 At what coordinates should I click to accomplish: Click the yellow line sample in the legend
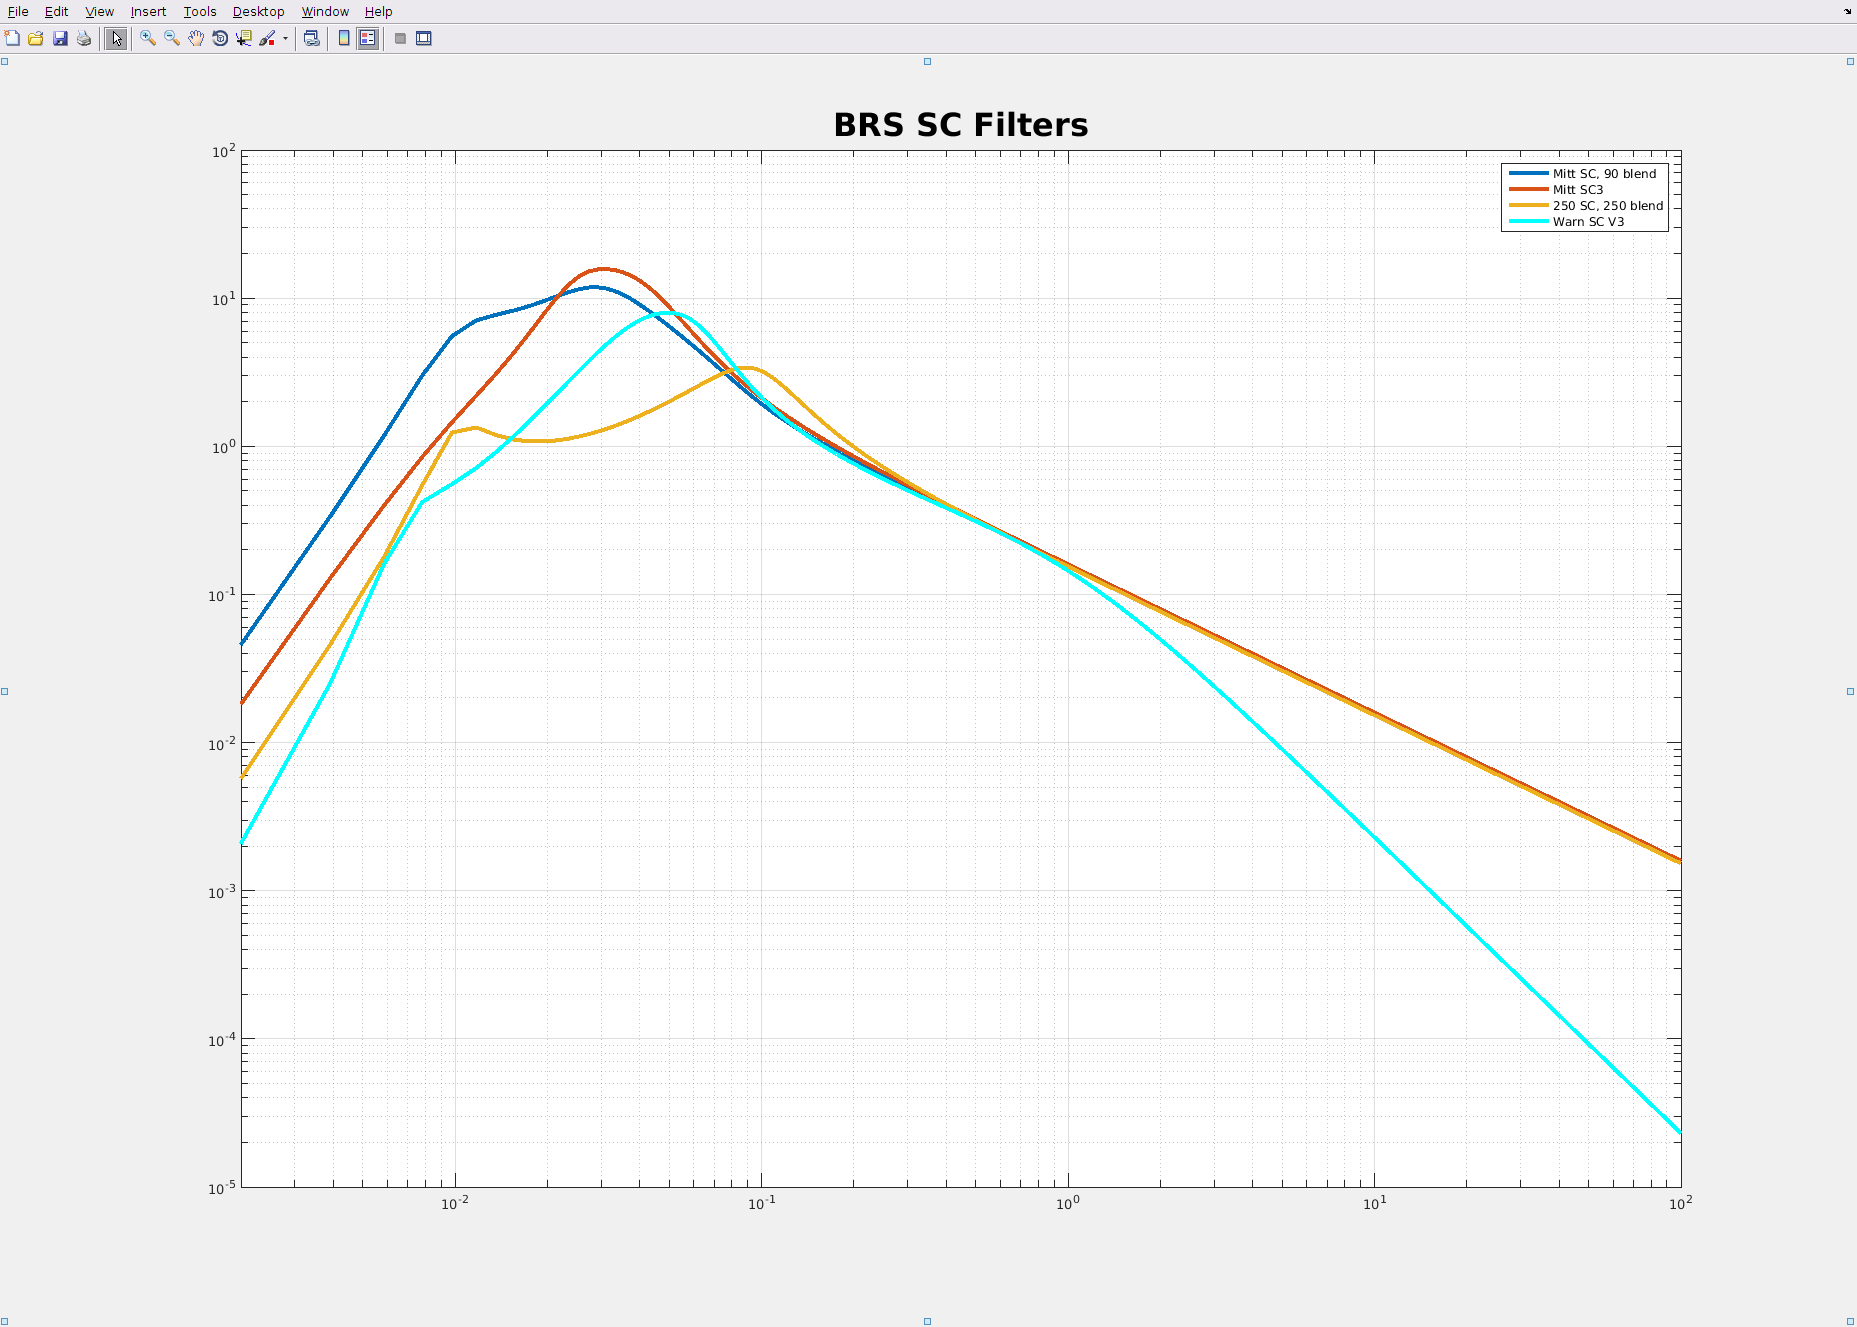(x=1528, y=205)
